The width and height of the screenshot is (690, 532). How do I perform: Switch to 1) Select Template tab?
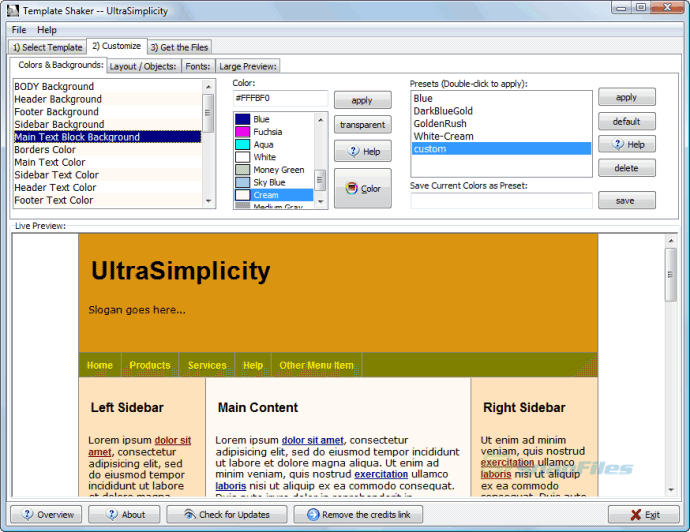pyautogui.click(x=48, y=47)
